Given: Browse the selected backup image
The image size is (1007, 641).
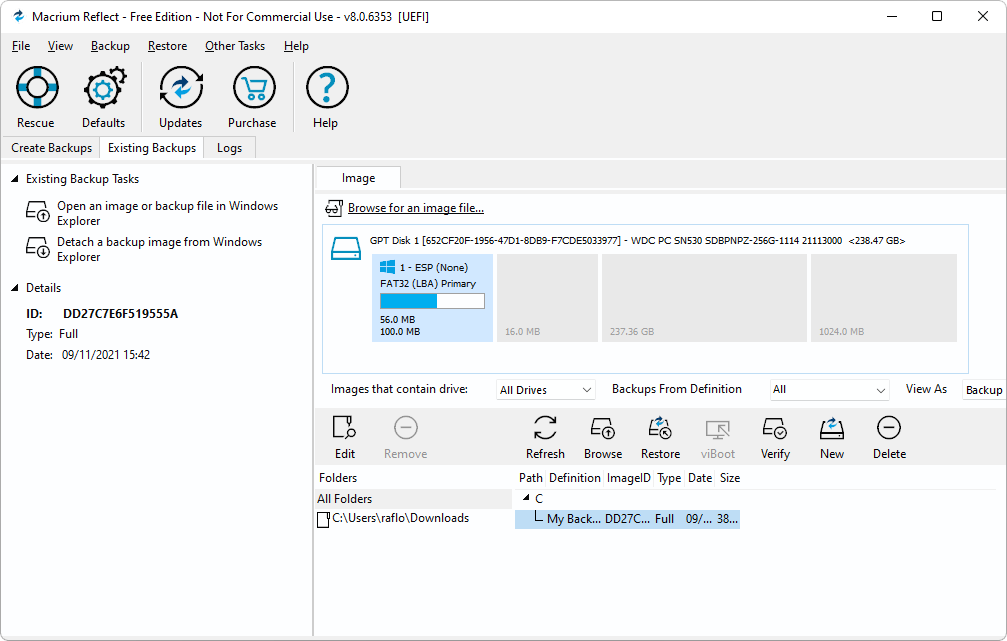Looking at the screenshot, I should [602, 437].
